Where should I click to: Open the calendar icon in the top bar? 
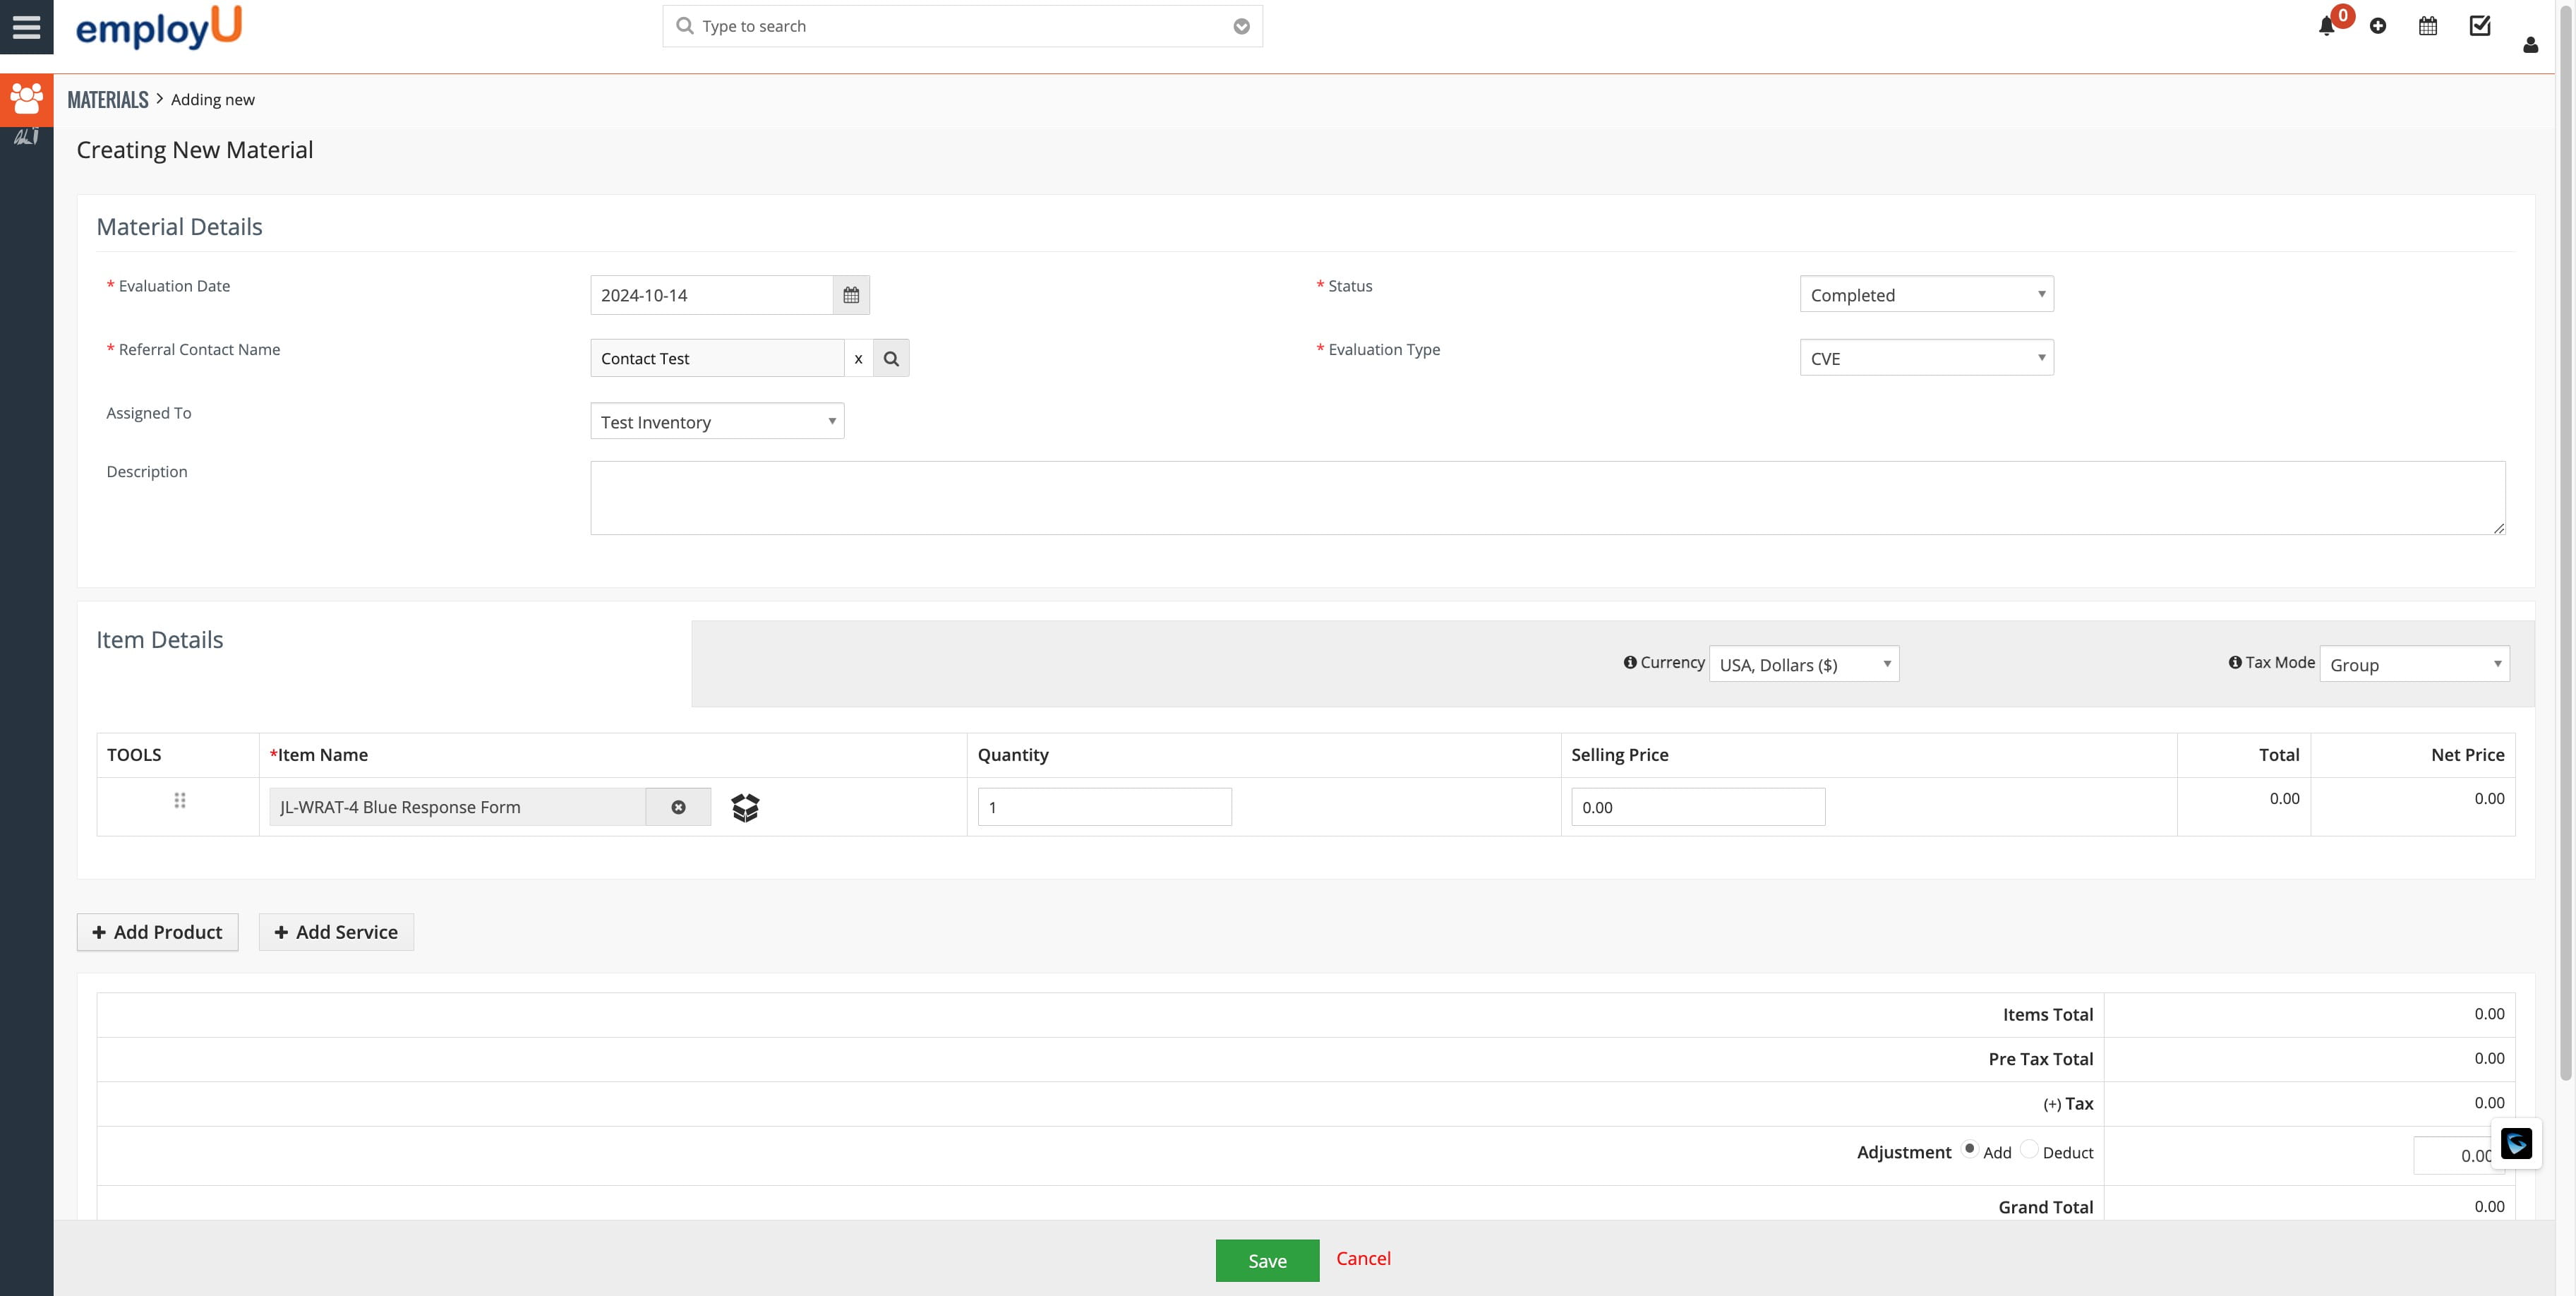click(x=2428, y=25)
